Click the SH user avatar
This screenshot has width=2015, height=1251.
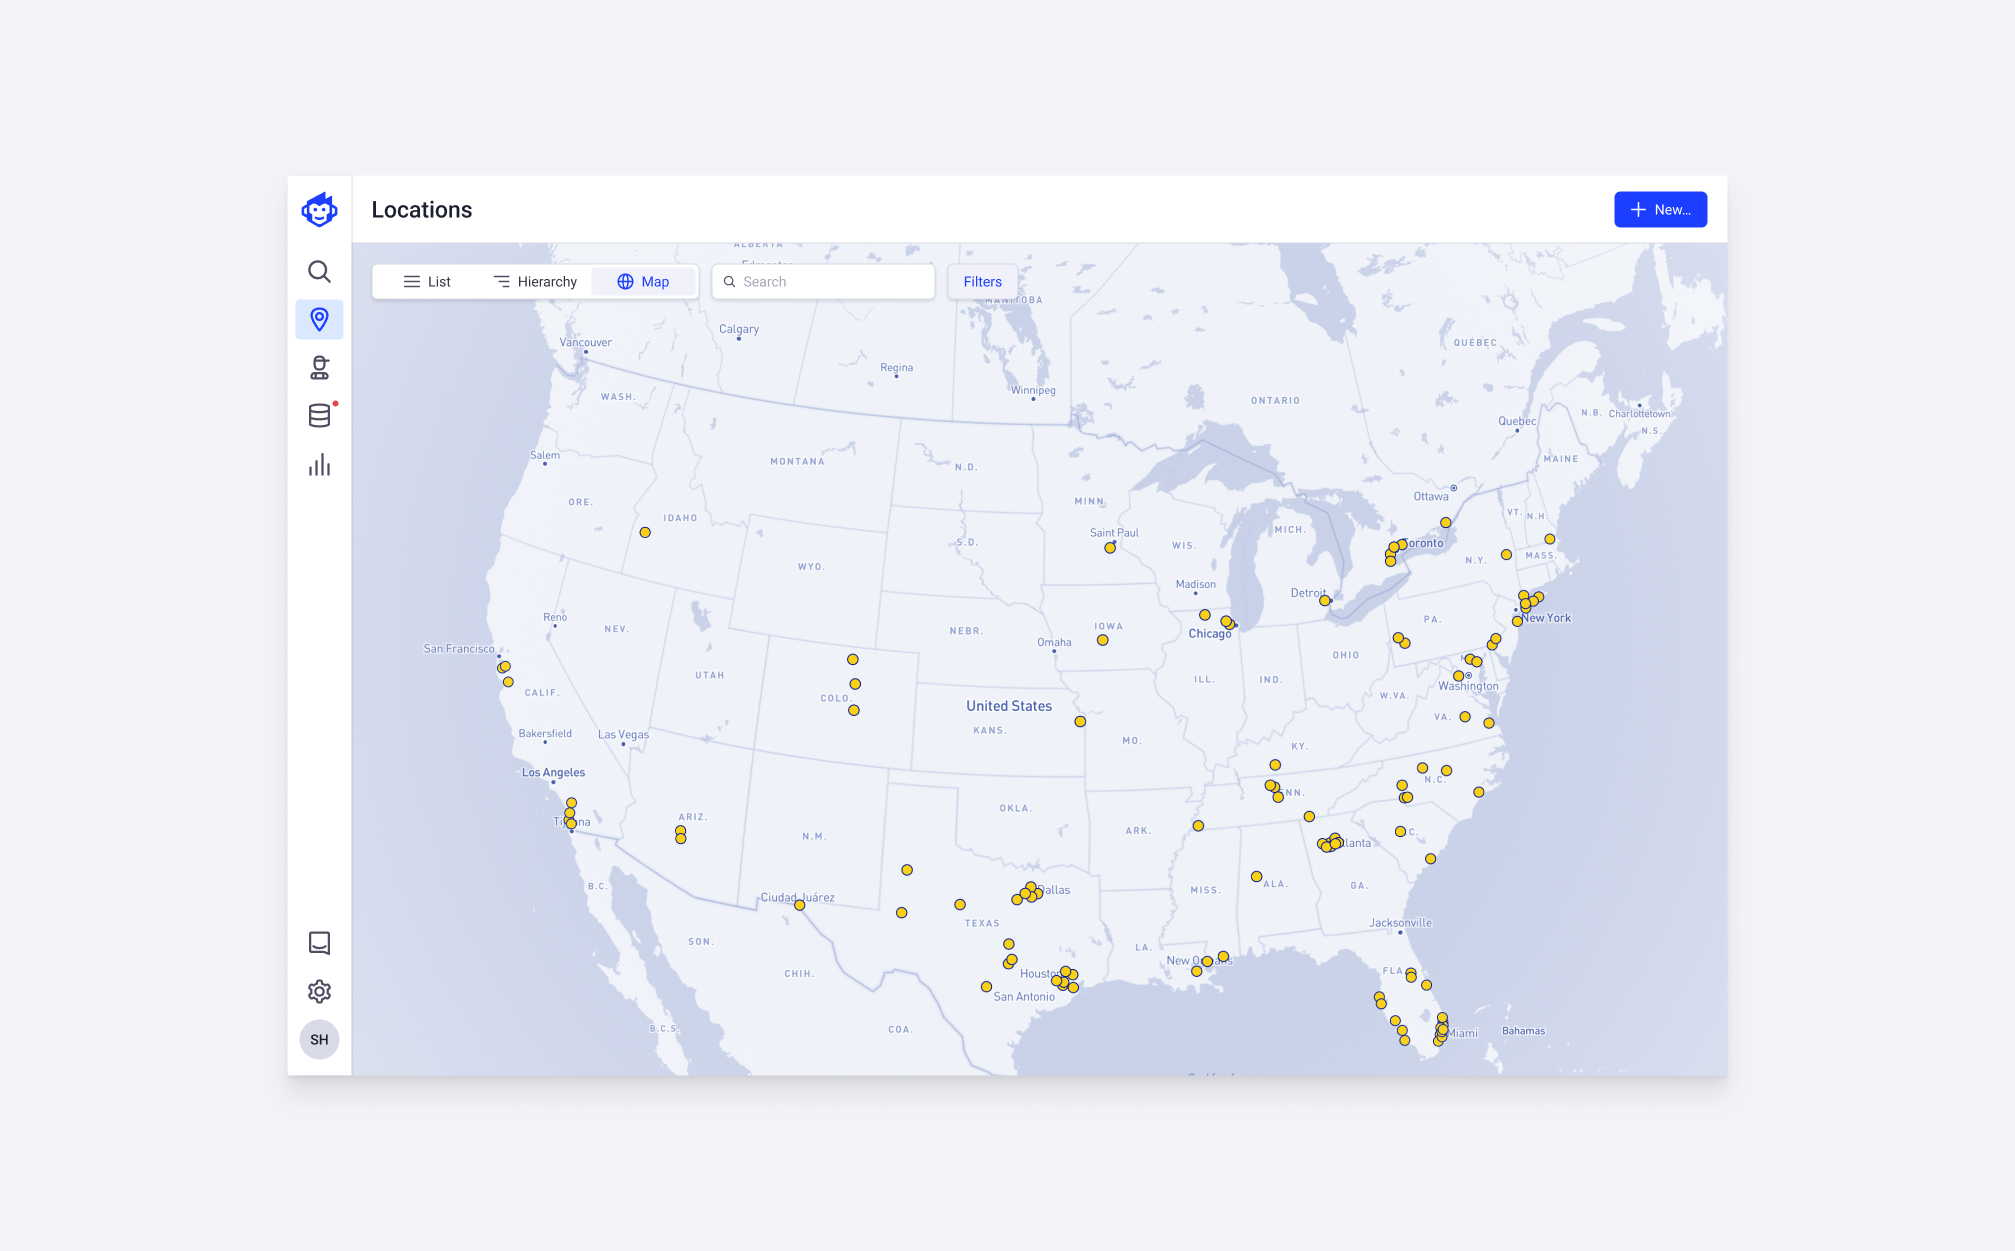click(x=319, y=1040)
